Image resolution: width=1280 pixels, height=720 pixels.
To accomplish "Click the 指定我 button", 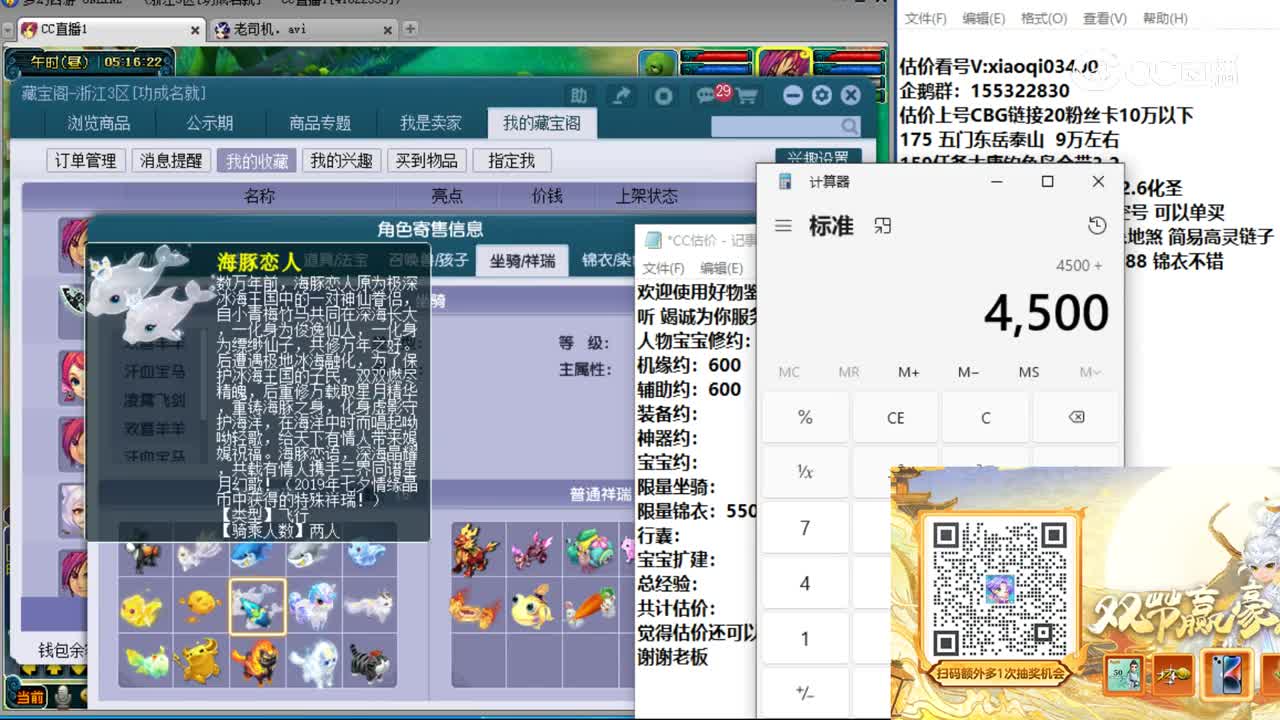I will click(511, 161).
